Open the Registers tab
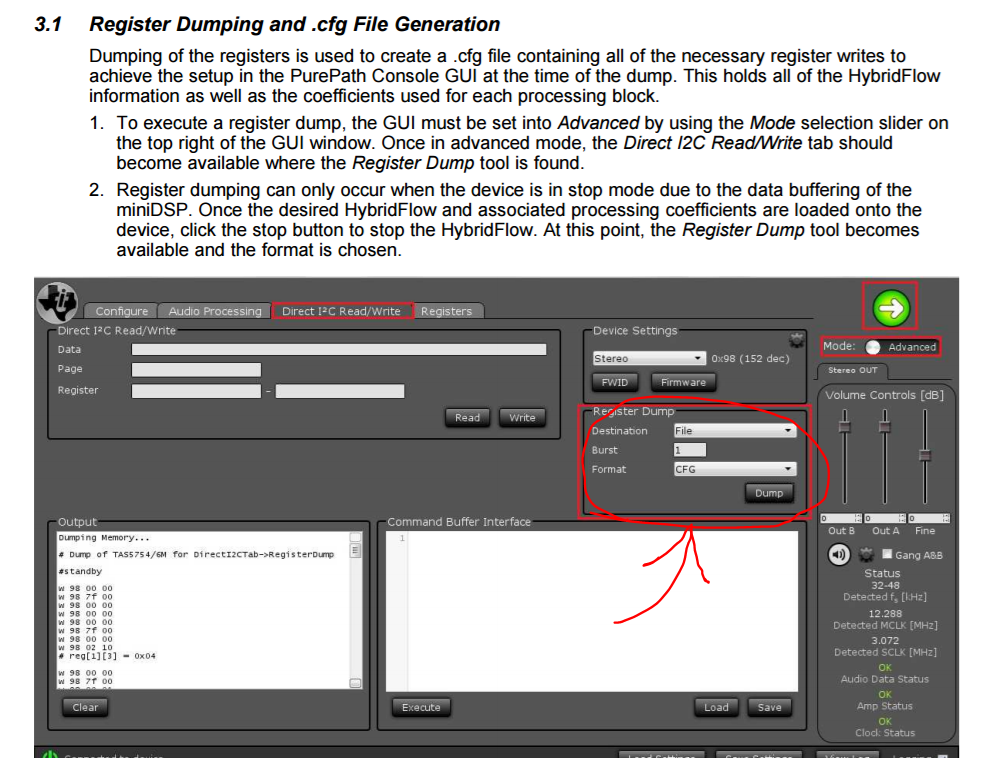 coord(446,311)
